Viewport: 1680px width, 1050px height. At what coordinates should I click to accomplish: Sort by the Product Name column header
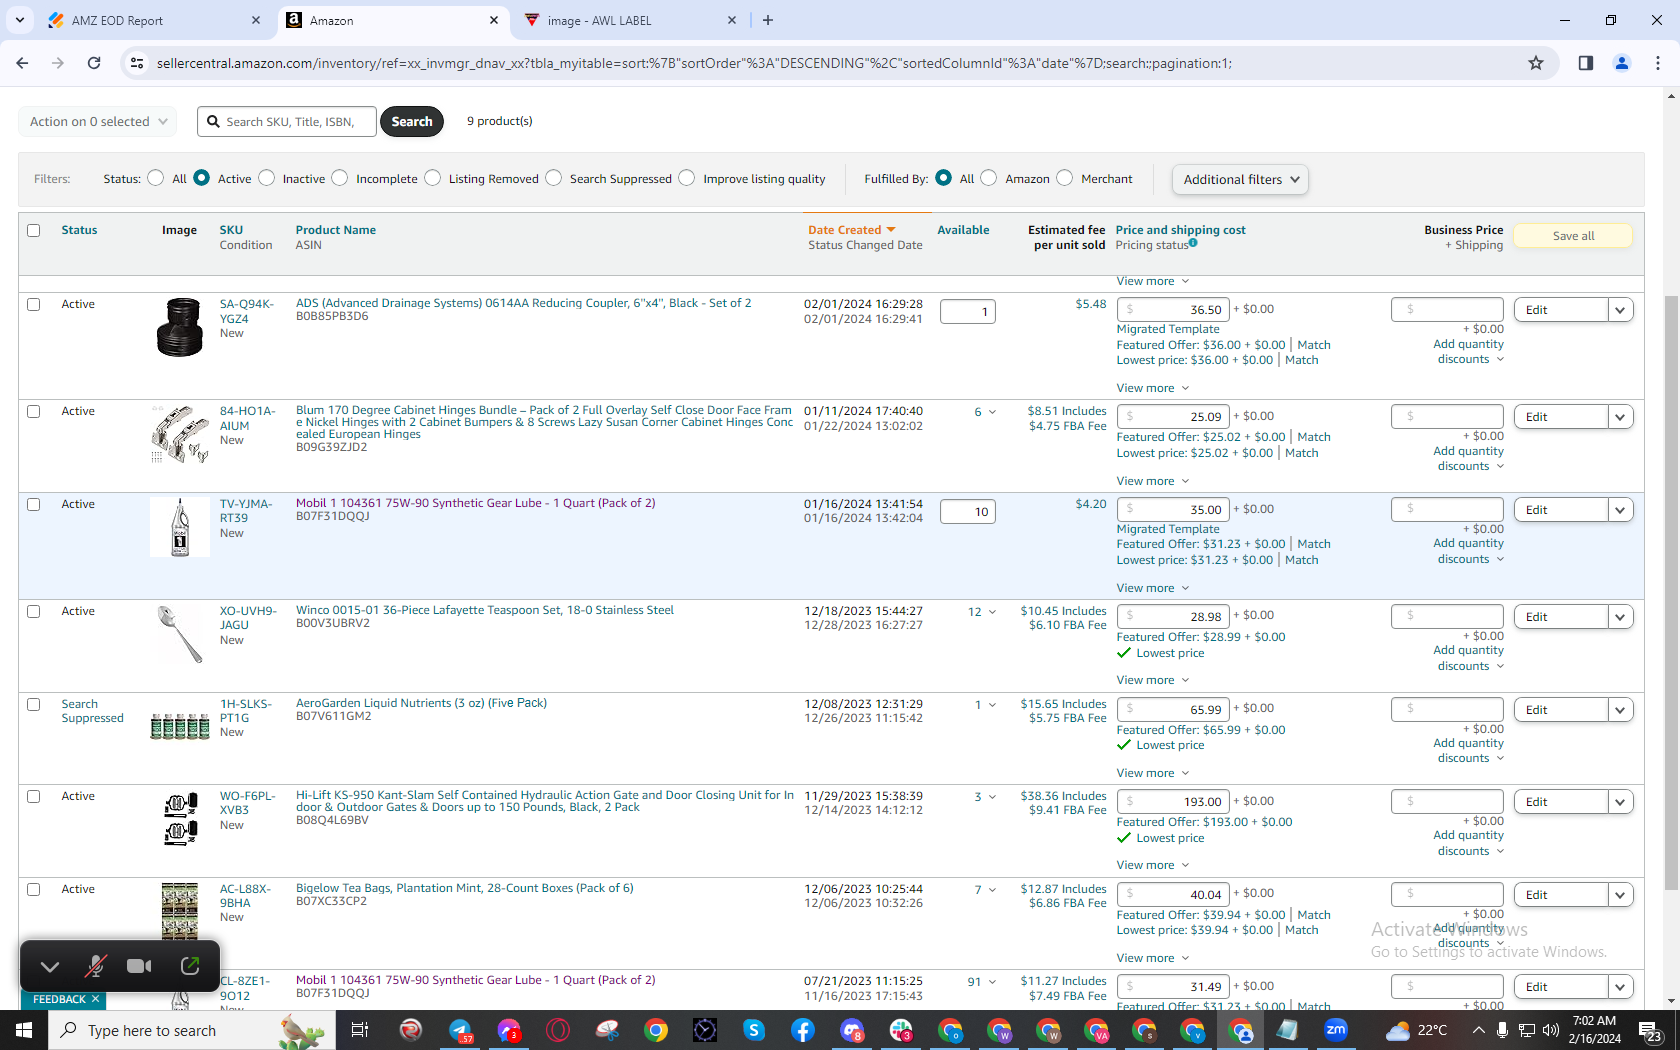point(336,230)
